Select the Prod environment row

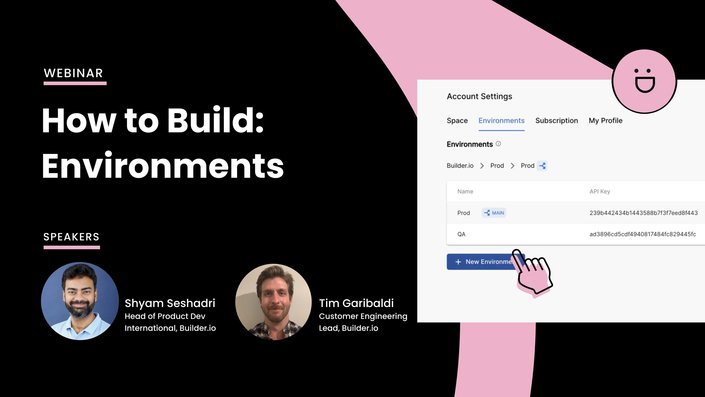point(576,213)
